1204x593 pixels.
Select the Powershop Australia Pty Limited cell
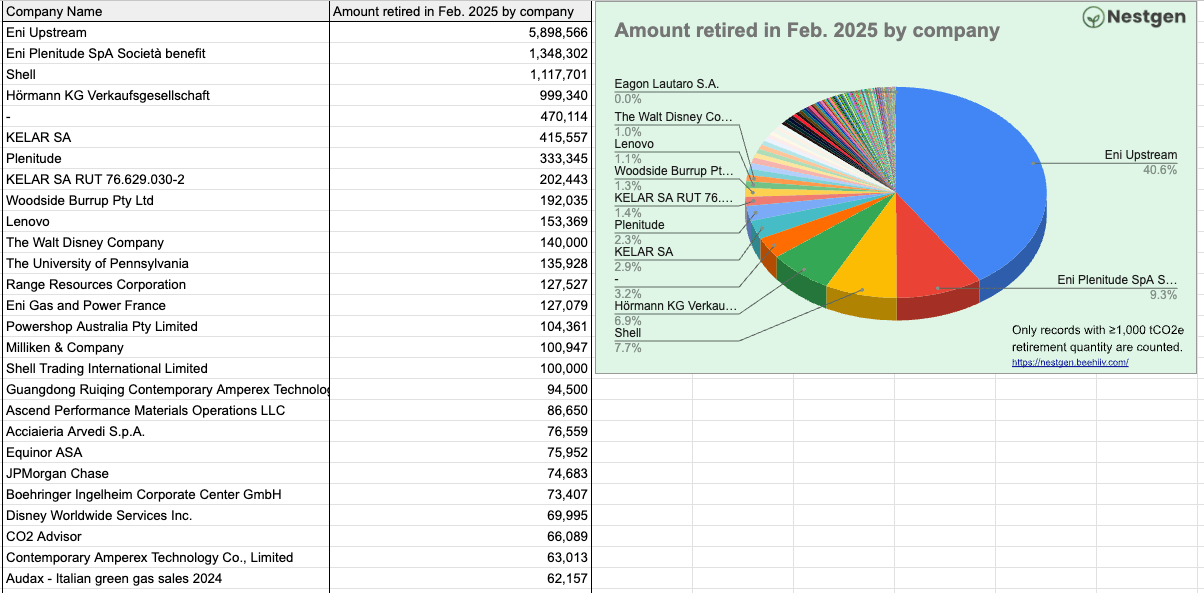pyautogui.click(x=165, y=327)
